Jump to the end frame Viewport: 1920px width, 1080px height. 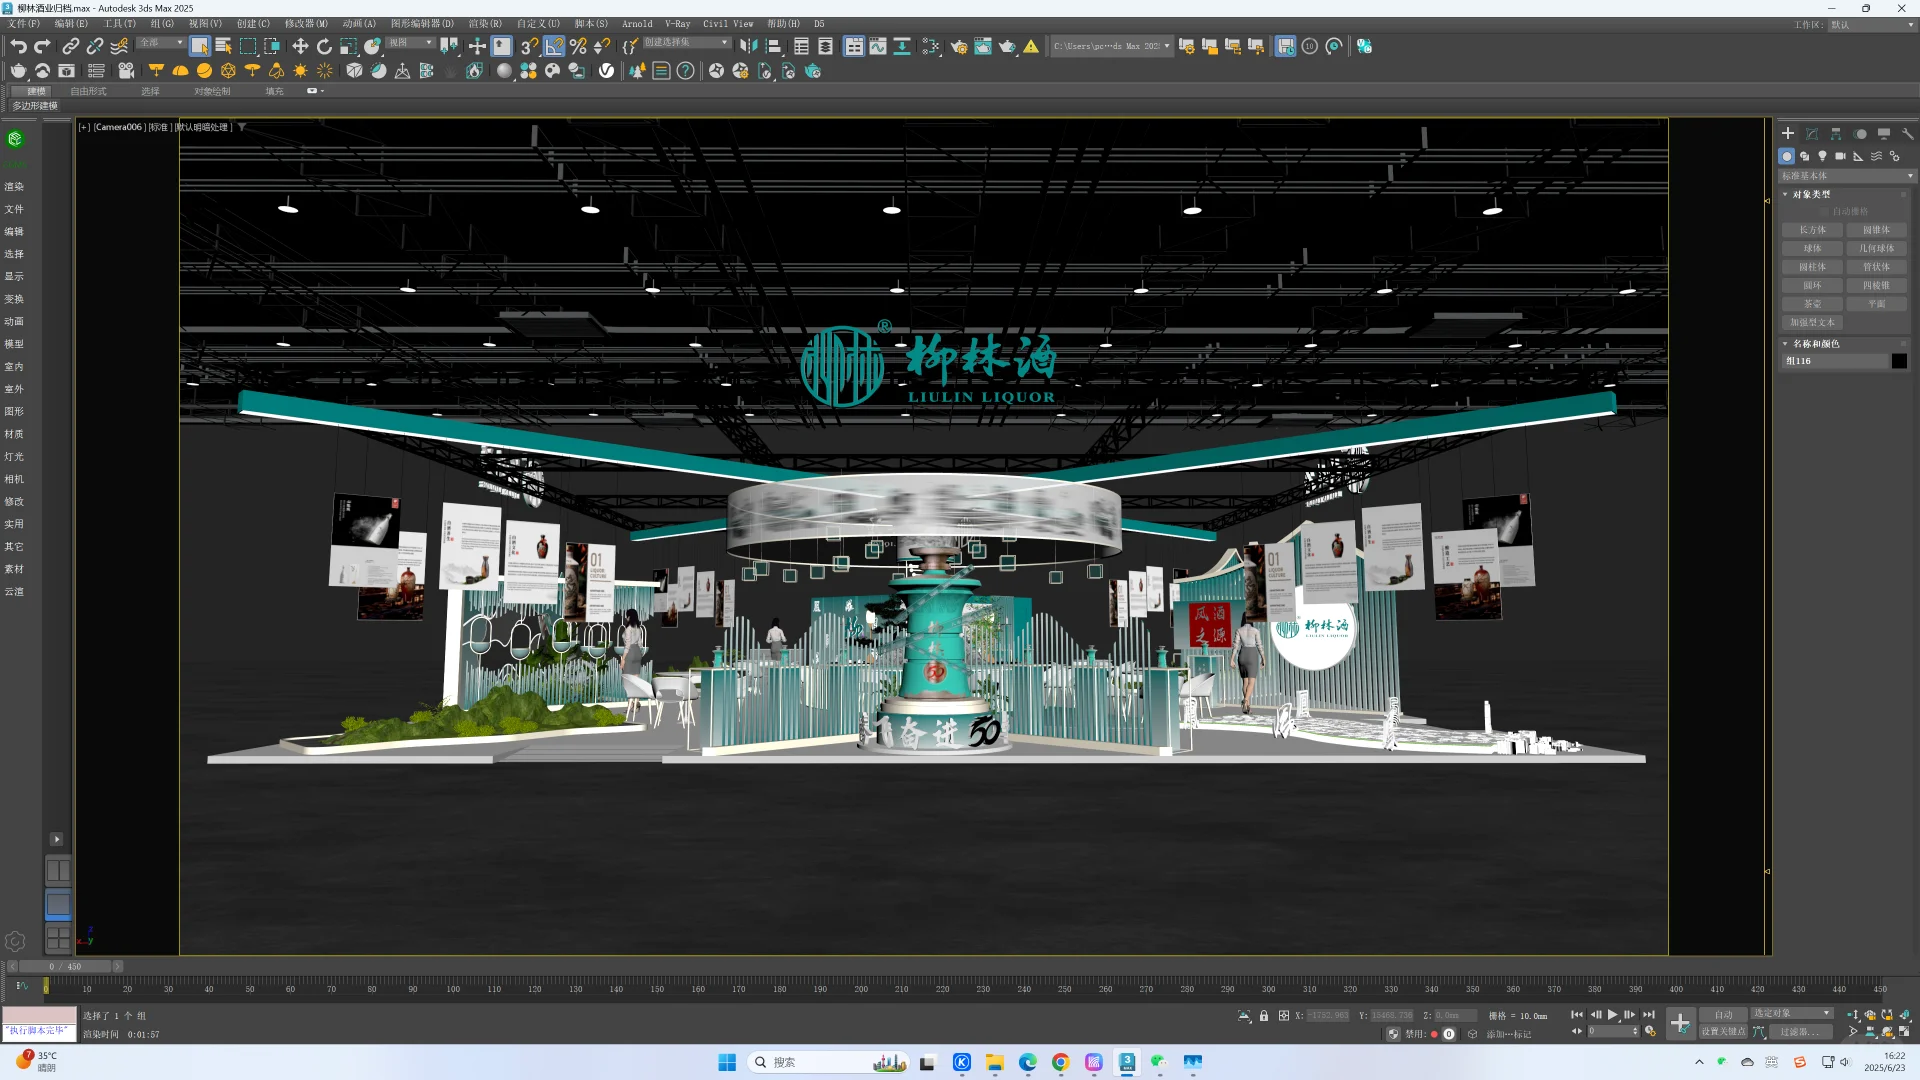pos(1649,1015)
